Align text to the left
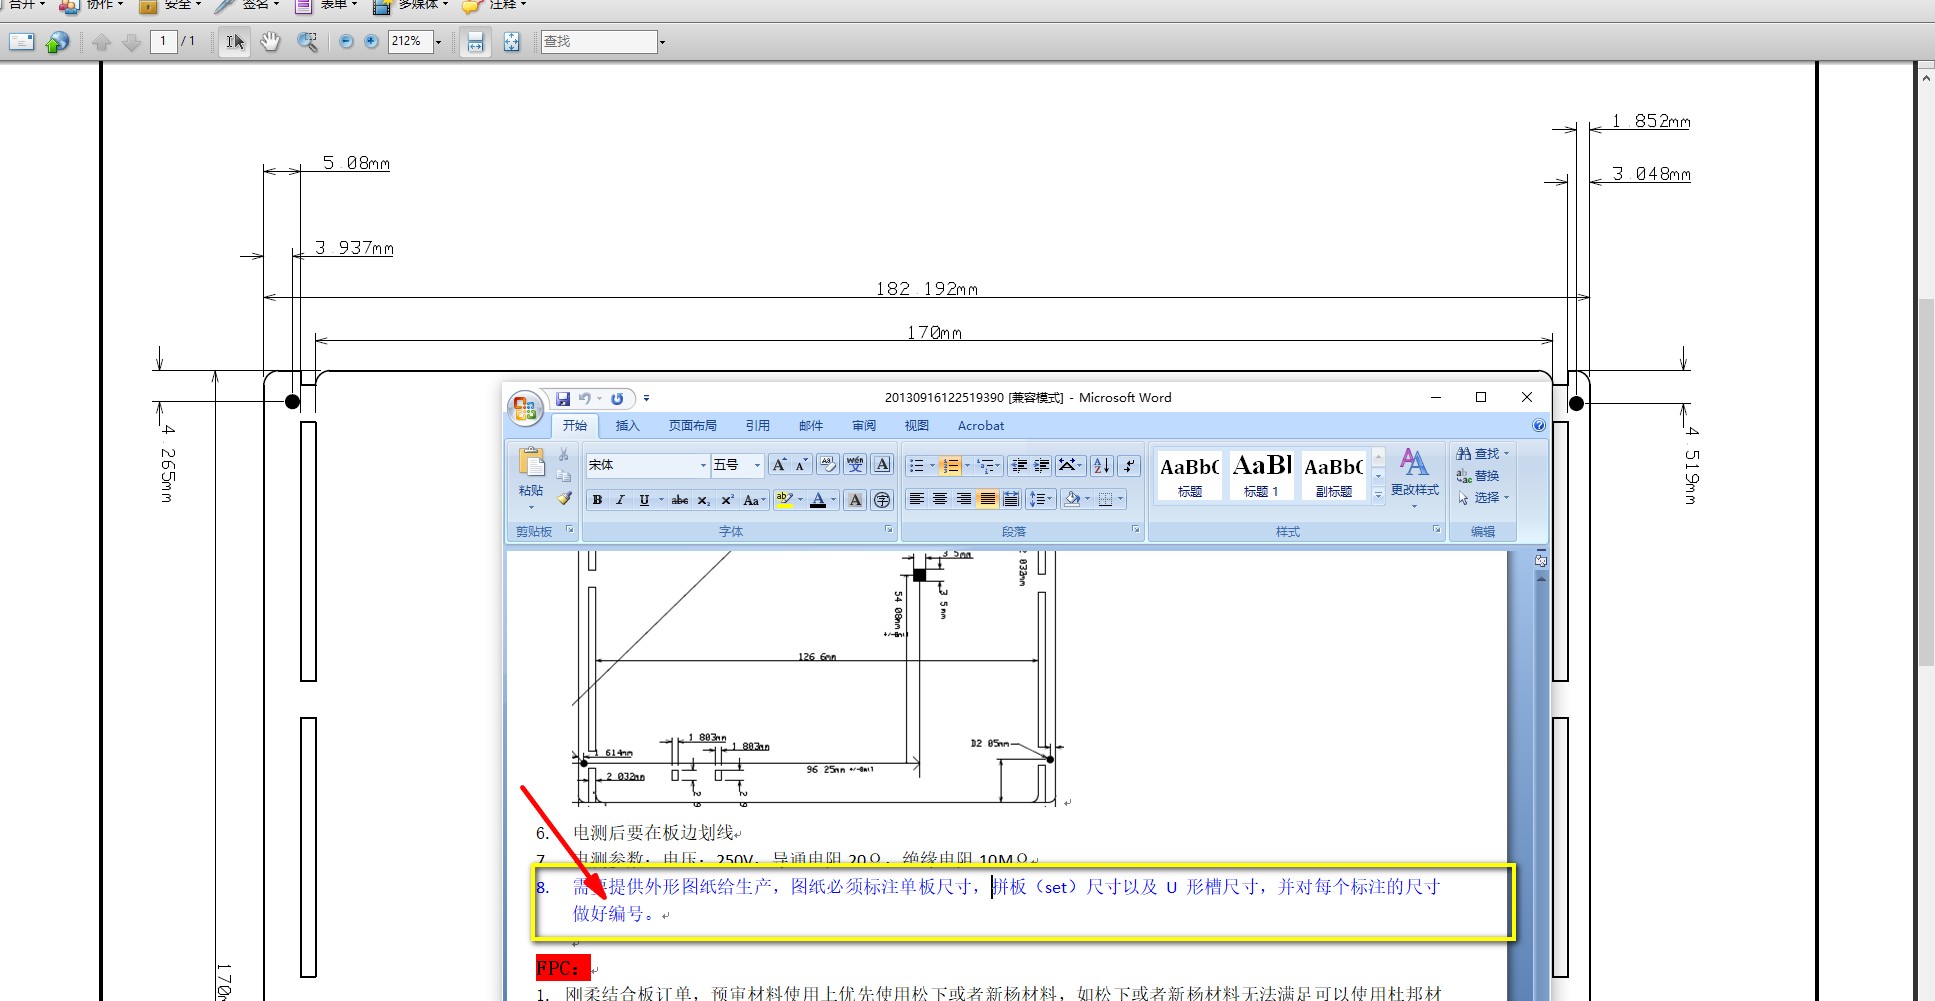This screenshot has width=1935, height=1001. click(916, 499)
